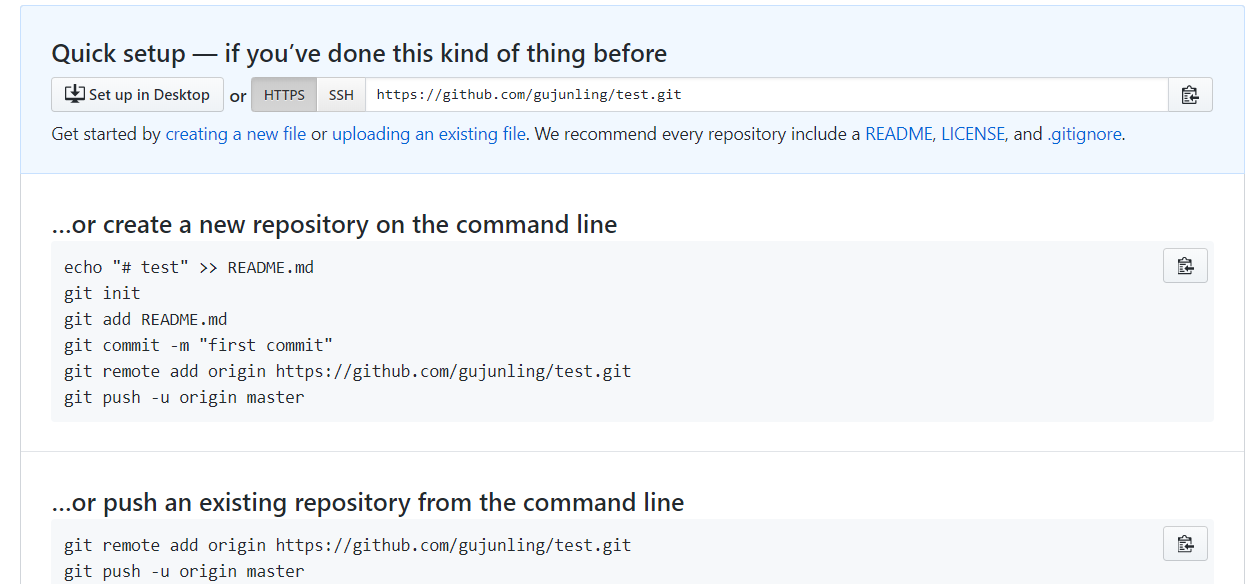Open the creating a new file link
1258x584 pixels.
tap(236, 134)
